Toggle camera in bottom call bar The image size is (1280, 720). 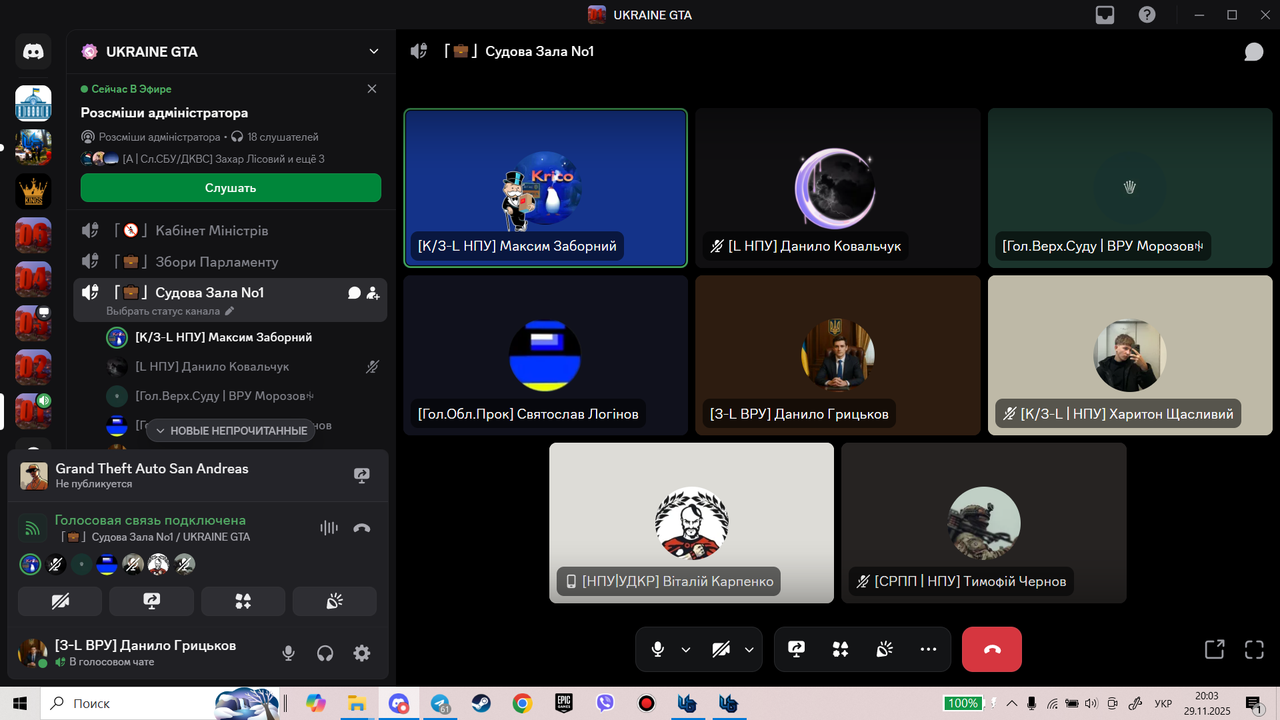click(721, 649)
